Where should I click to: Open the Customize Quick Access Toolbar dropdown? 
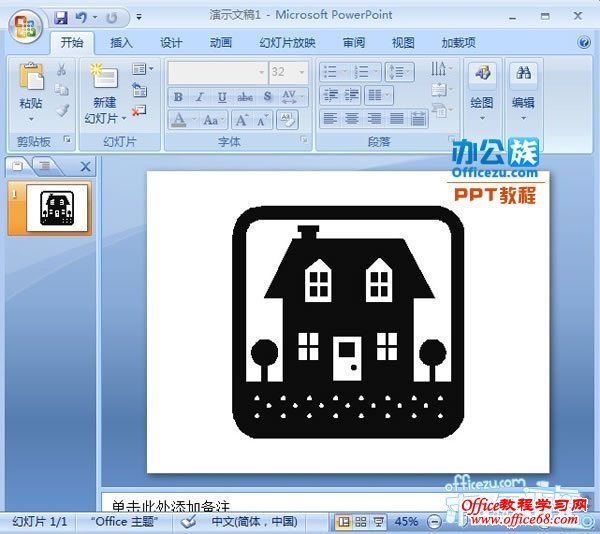tap(139, 17)
